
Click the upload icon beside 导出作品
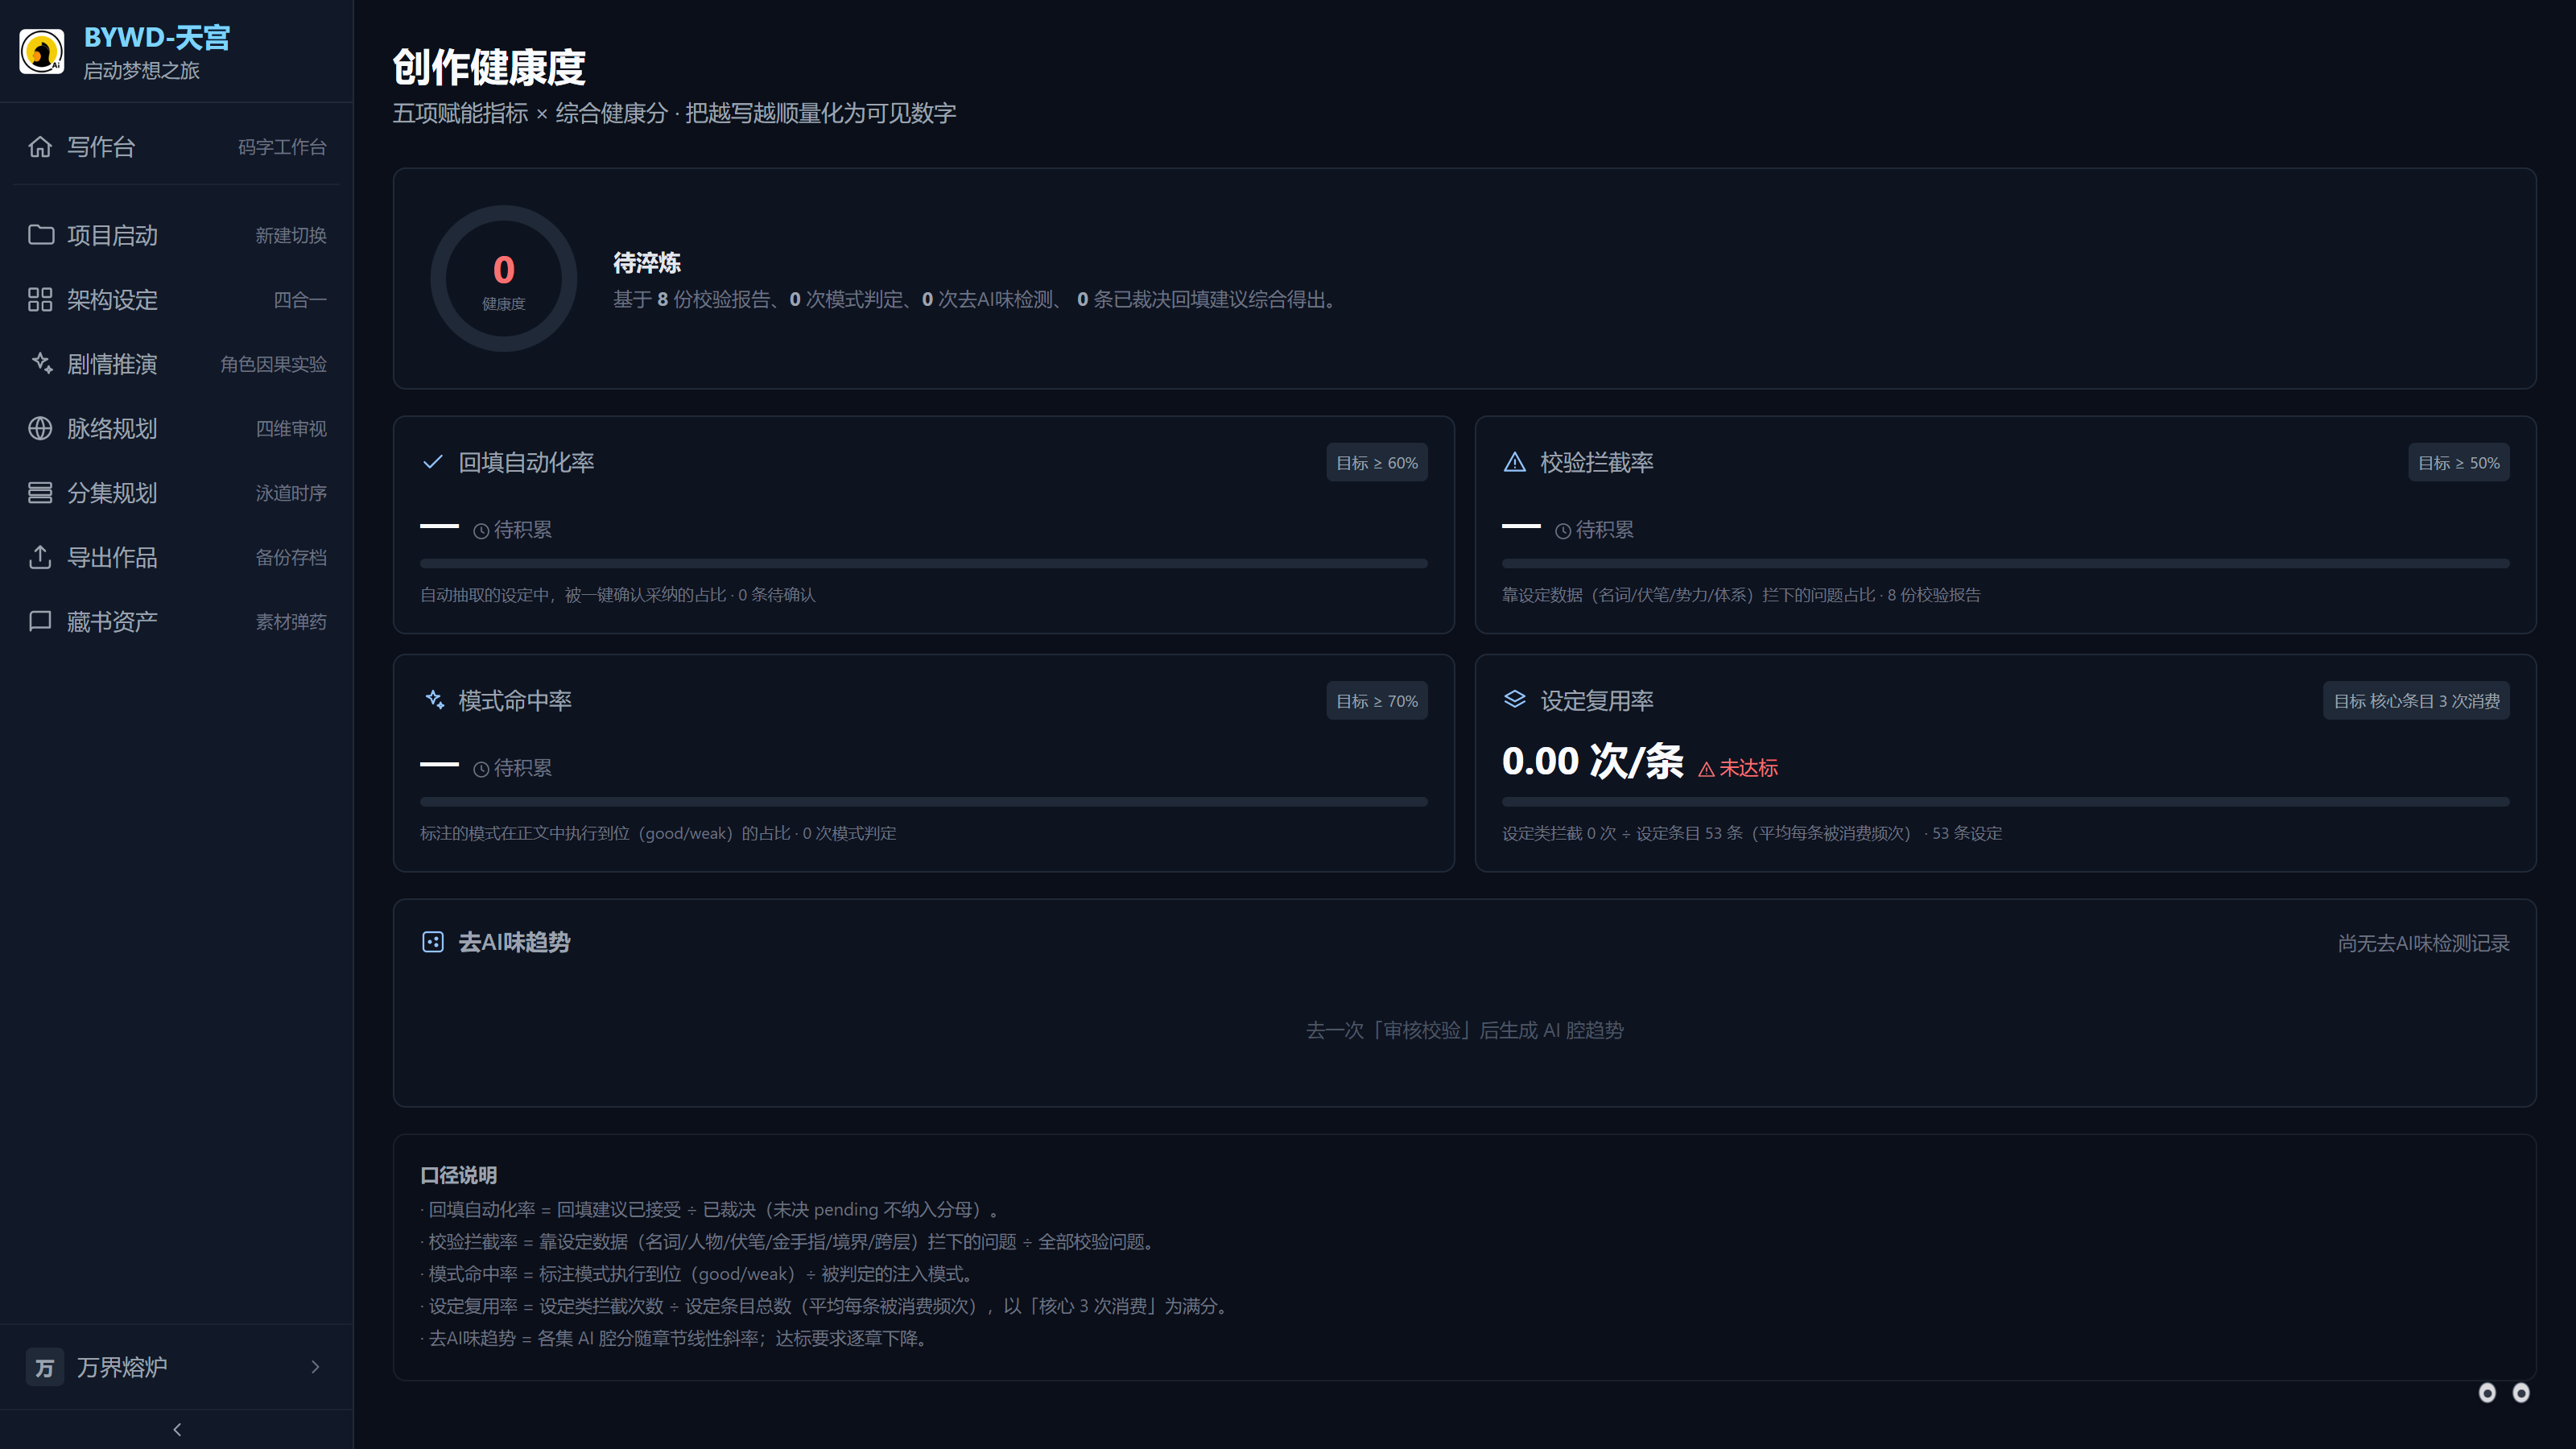coord(40,557)
